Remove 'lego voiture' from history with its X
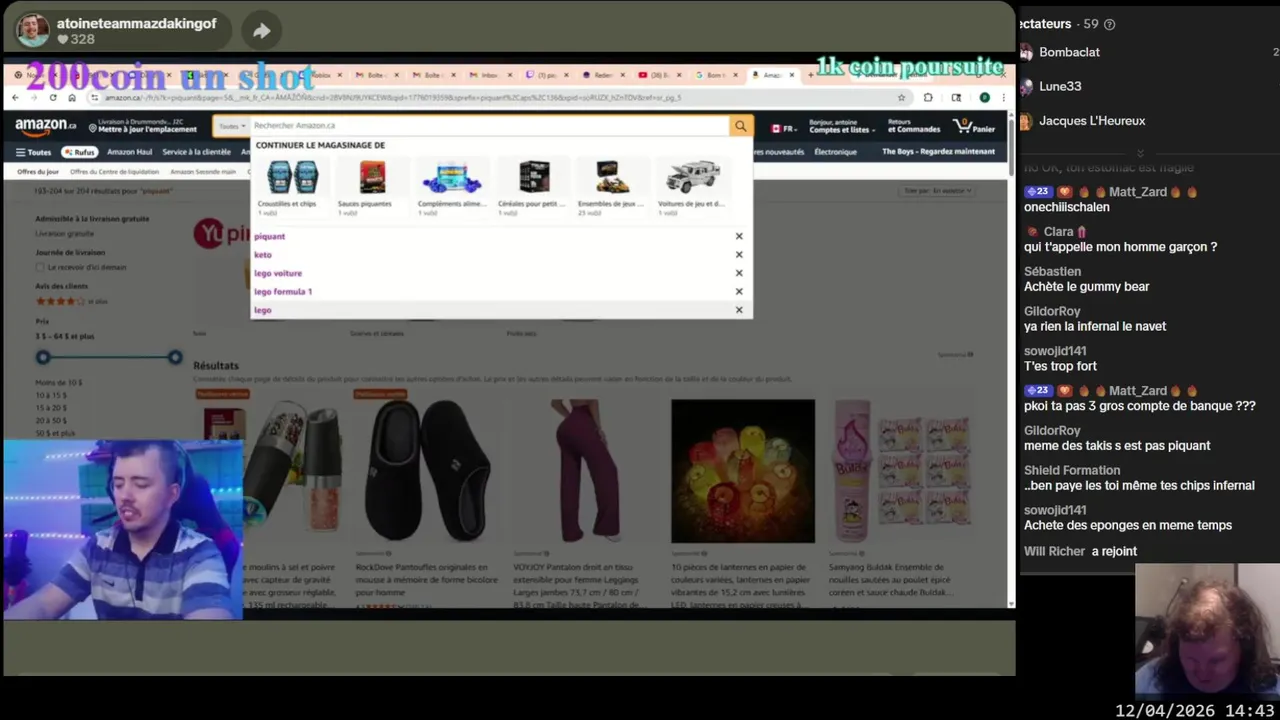 (x=739, y=273)
